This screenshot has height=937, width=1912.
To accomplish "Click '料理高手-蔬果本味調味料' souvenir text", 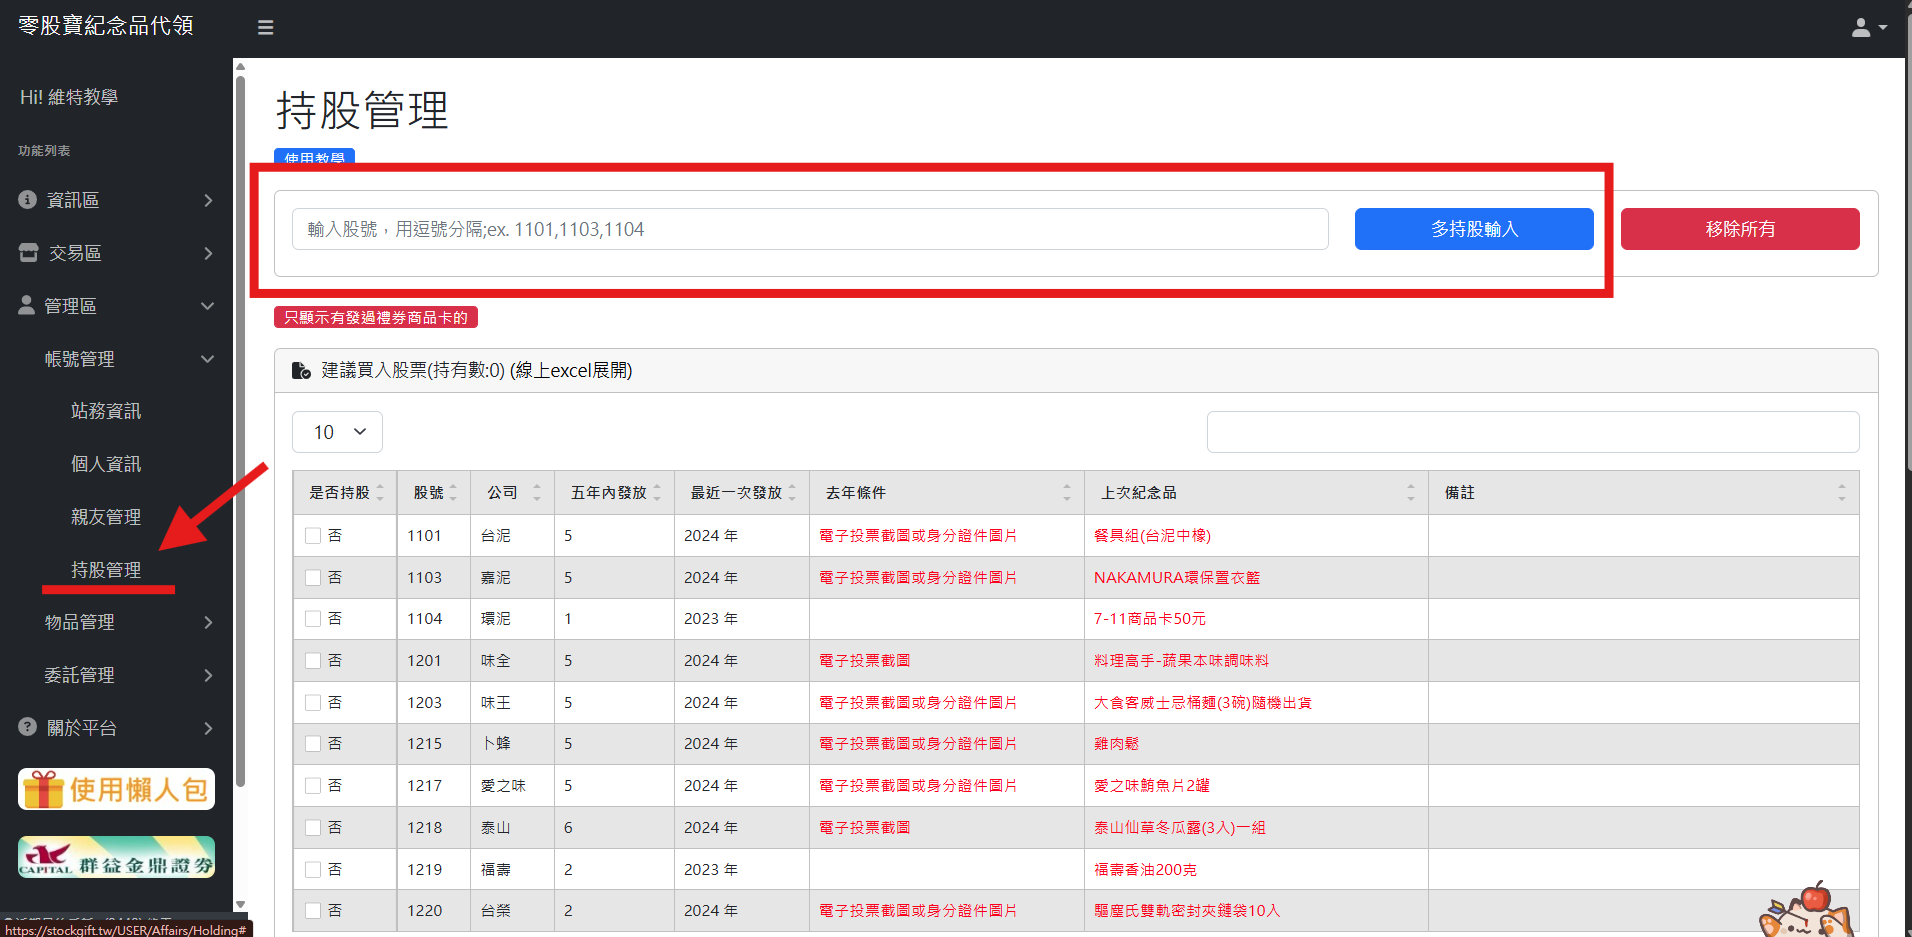I will (x=1181, y=661).
